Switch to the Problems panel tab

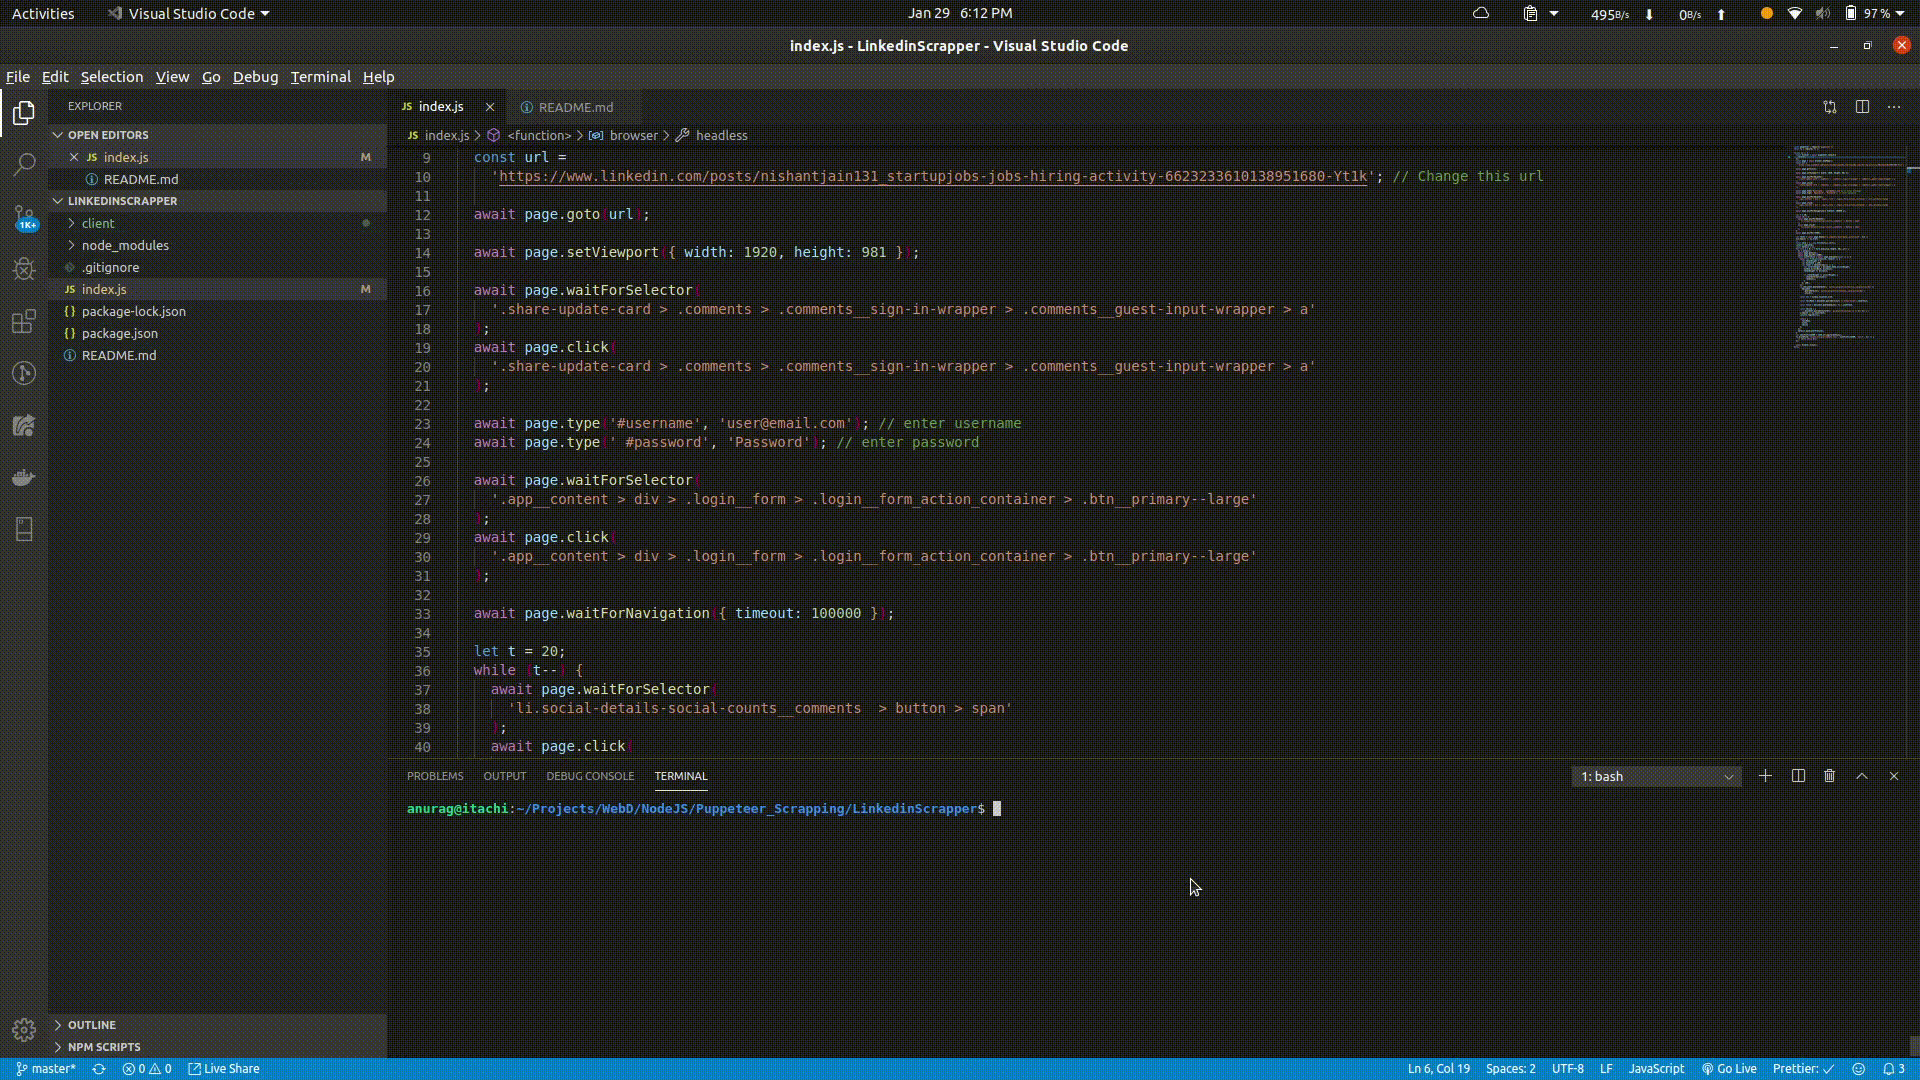point(435,776)
